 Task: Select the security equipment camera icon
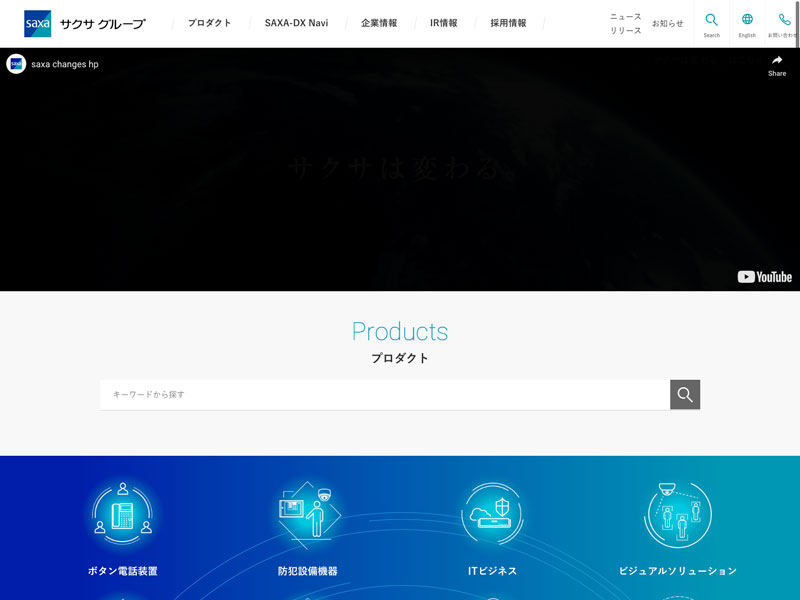pos(308,515)
